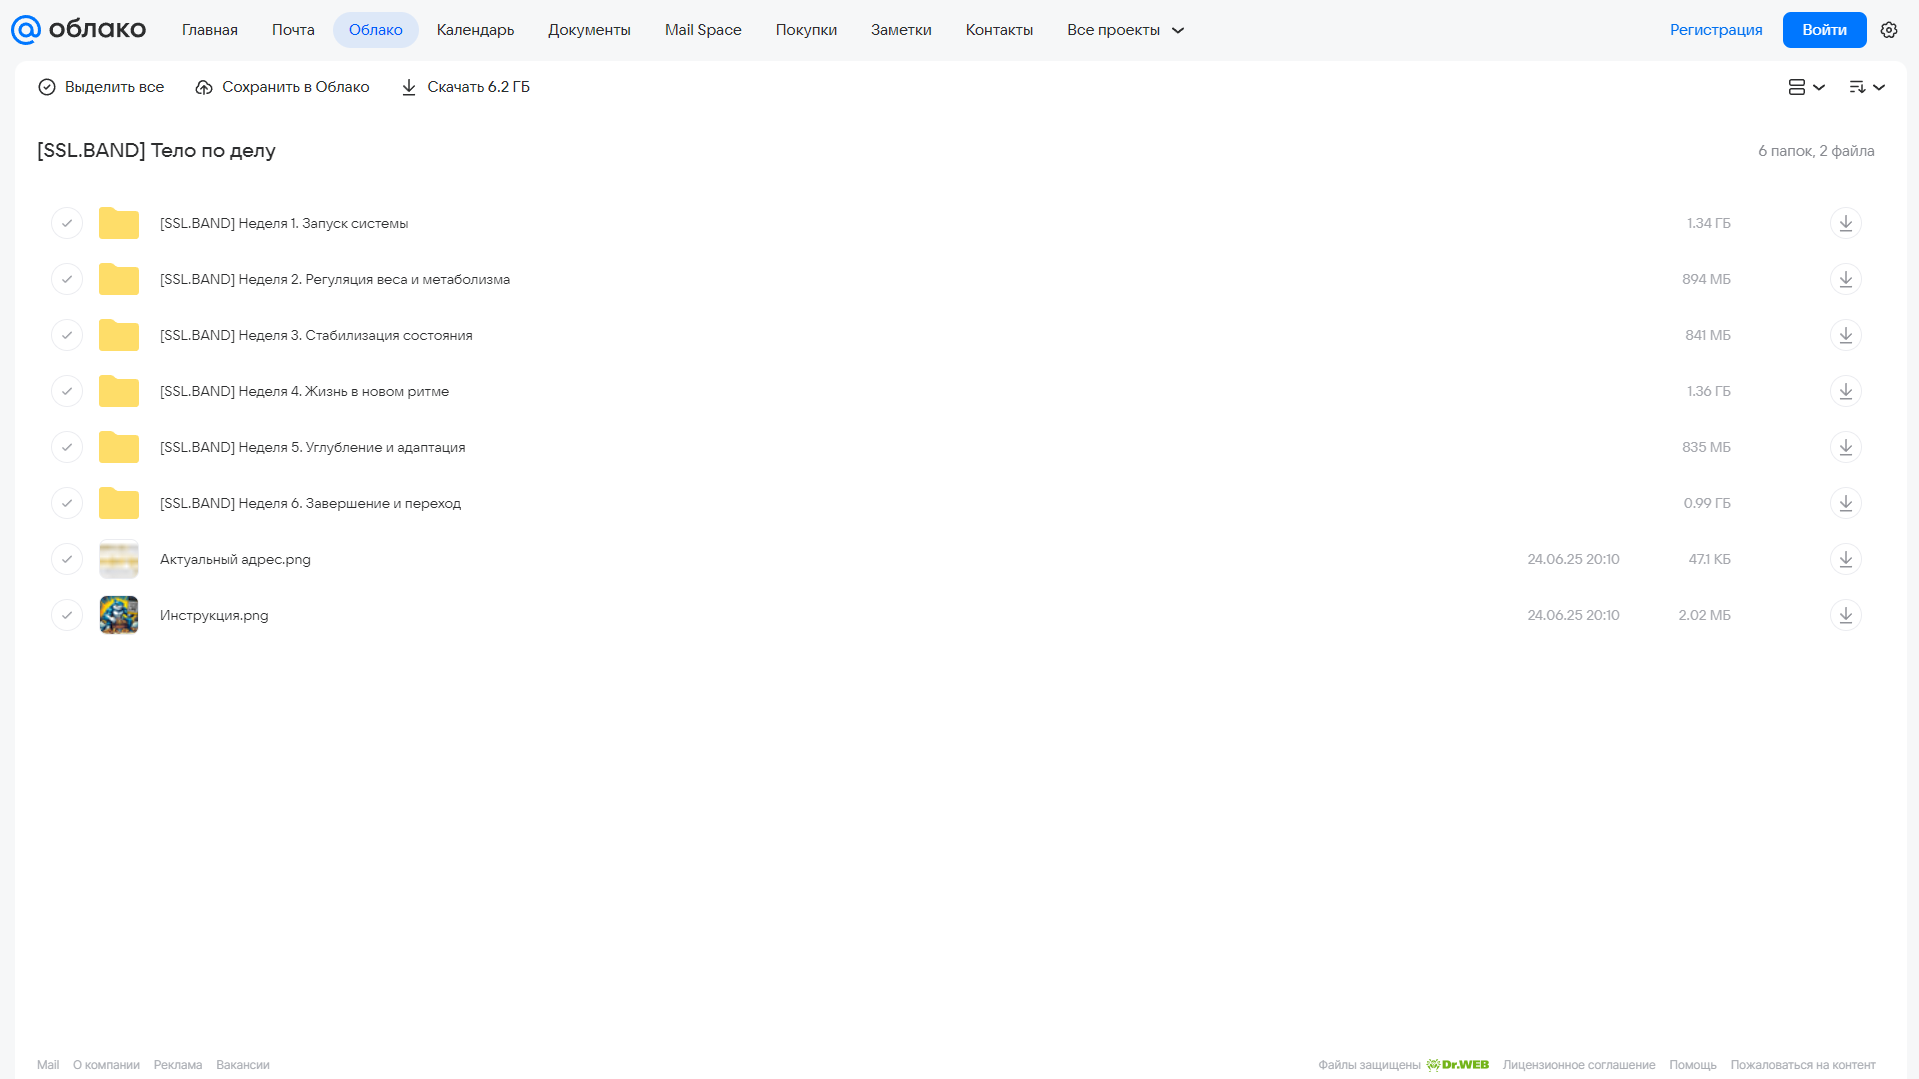Open the sort order dropdown

click(1866, 87)
